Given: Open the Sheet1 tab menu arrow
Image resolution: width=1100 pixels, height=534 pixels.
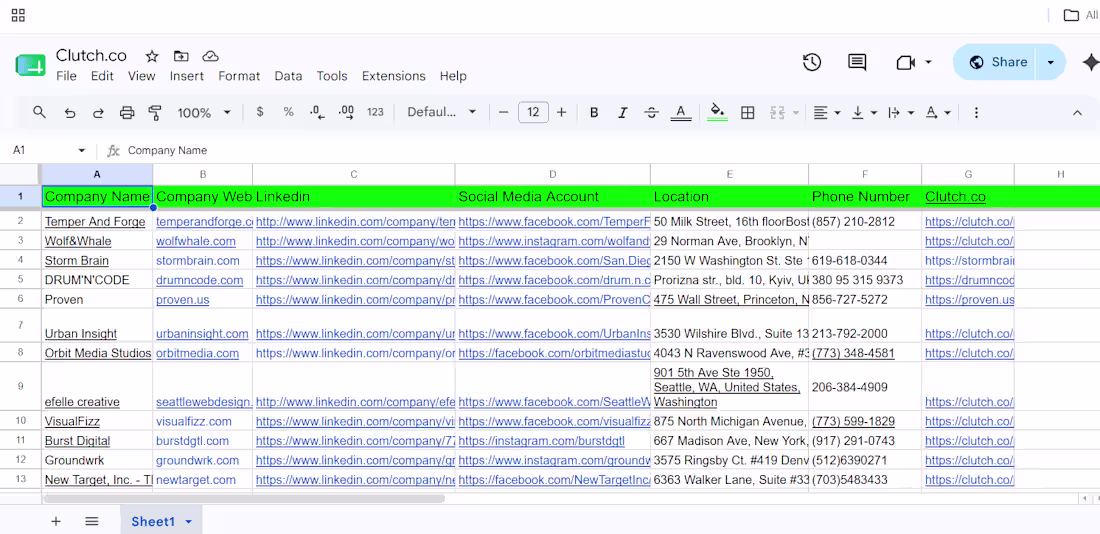Looking at the screenshot, I should tap(188, 521).
